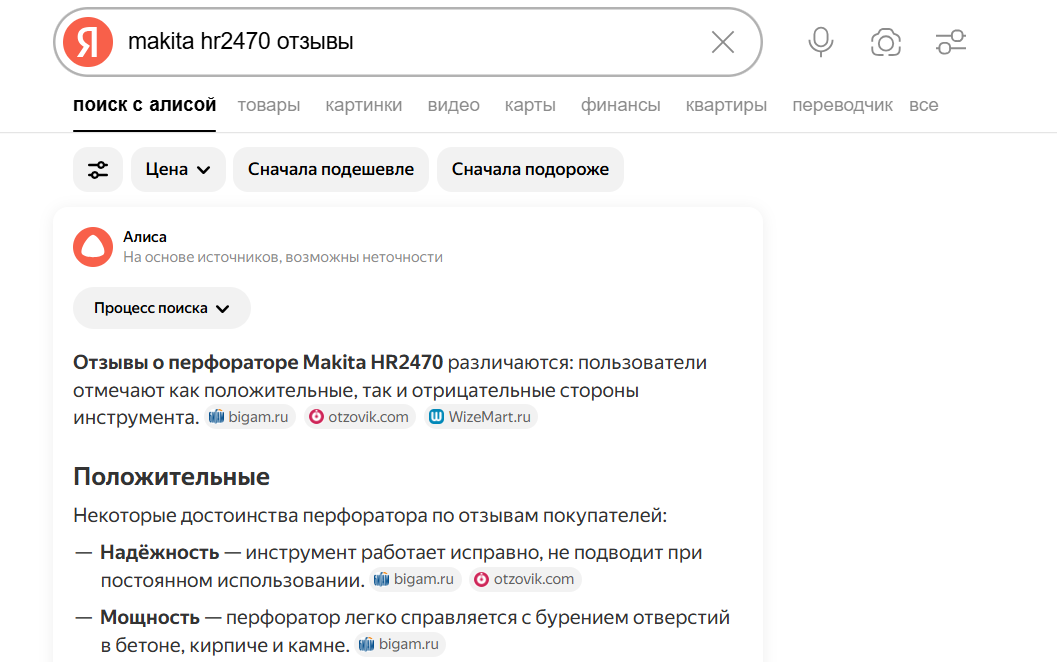Select Сначала подороже sorting
Image resolution: width=1057 pixels, height=662 pixels.
(x=531, y=169)
